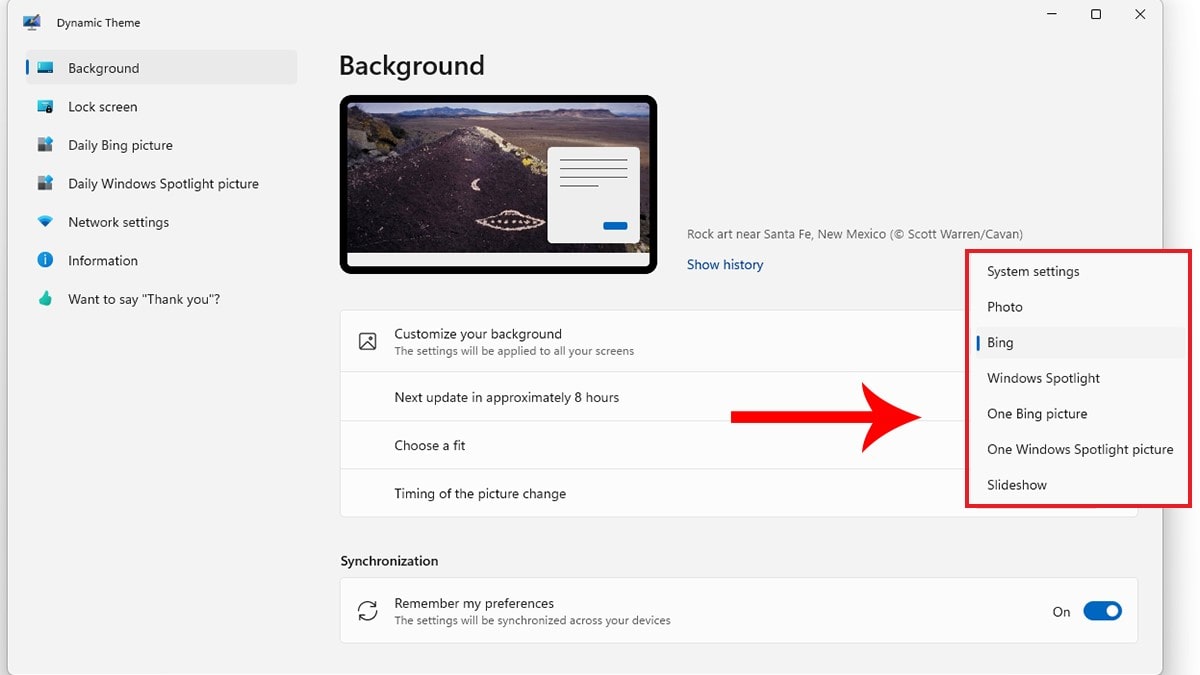Open the Customize your background section

pos(478,334)
